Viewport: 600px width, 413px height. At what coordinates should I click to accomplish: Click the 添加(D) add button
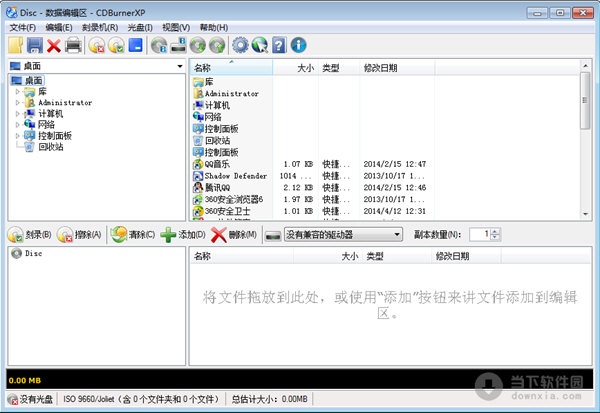pos(183,235)
